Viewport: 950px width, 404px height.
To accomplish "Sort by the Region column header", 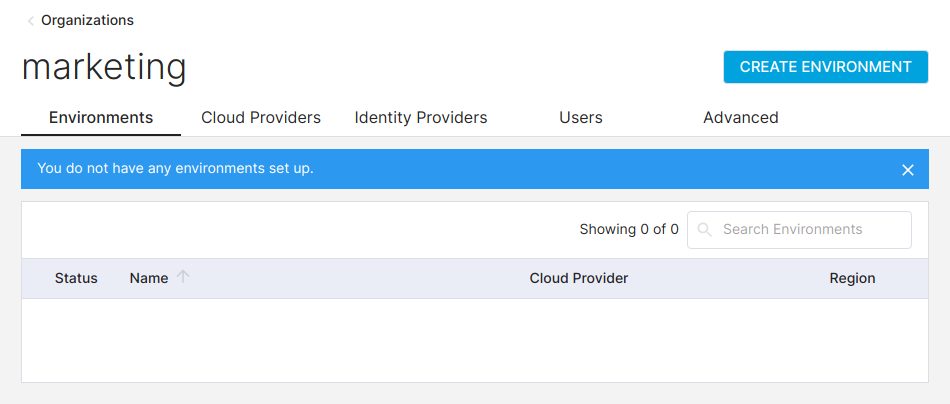I will tap(852, 278).
